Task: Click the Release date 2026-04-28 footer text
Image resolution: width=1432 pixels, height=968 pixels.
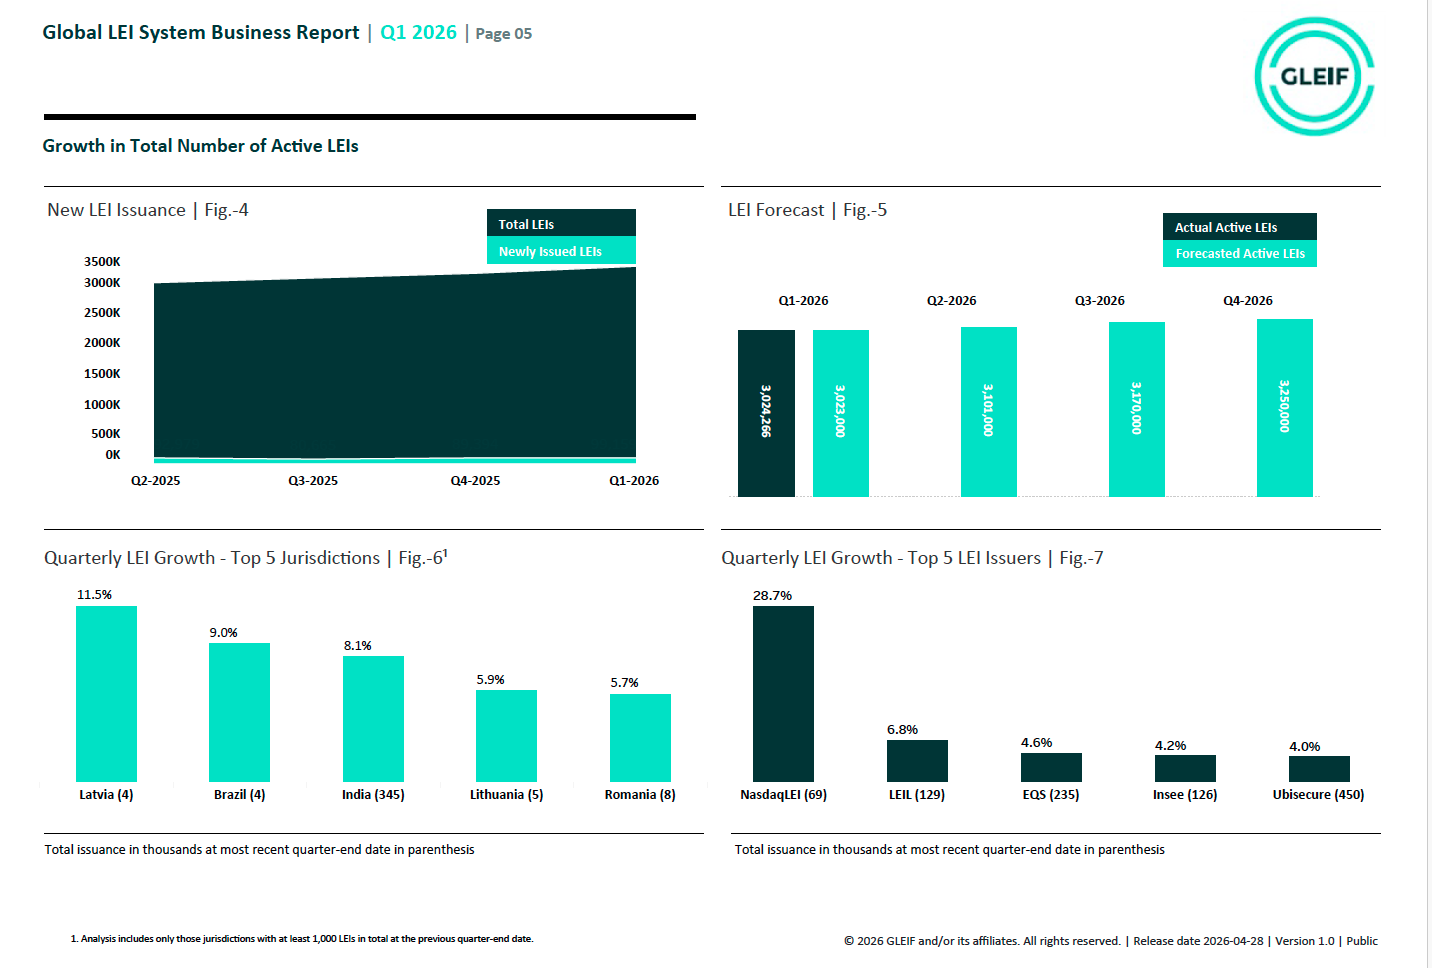Action: [x=1199, y=941]
